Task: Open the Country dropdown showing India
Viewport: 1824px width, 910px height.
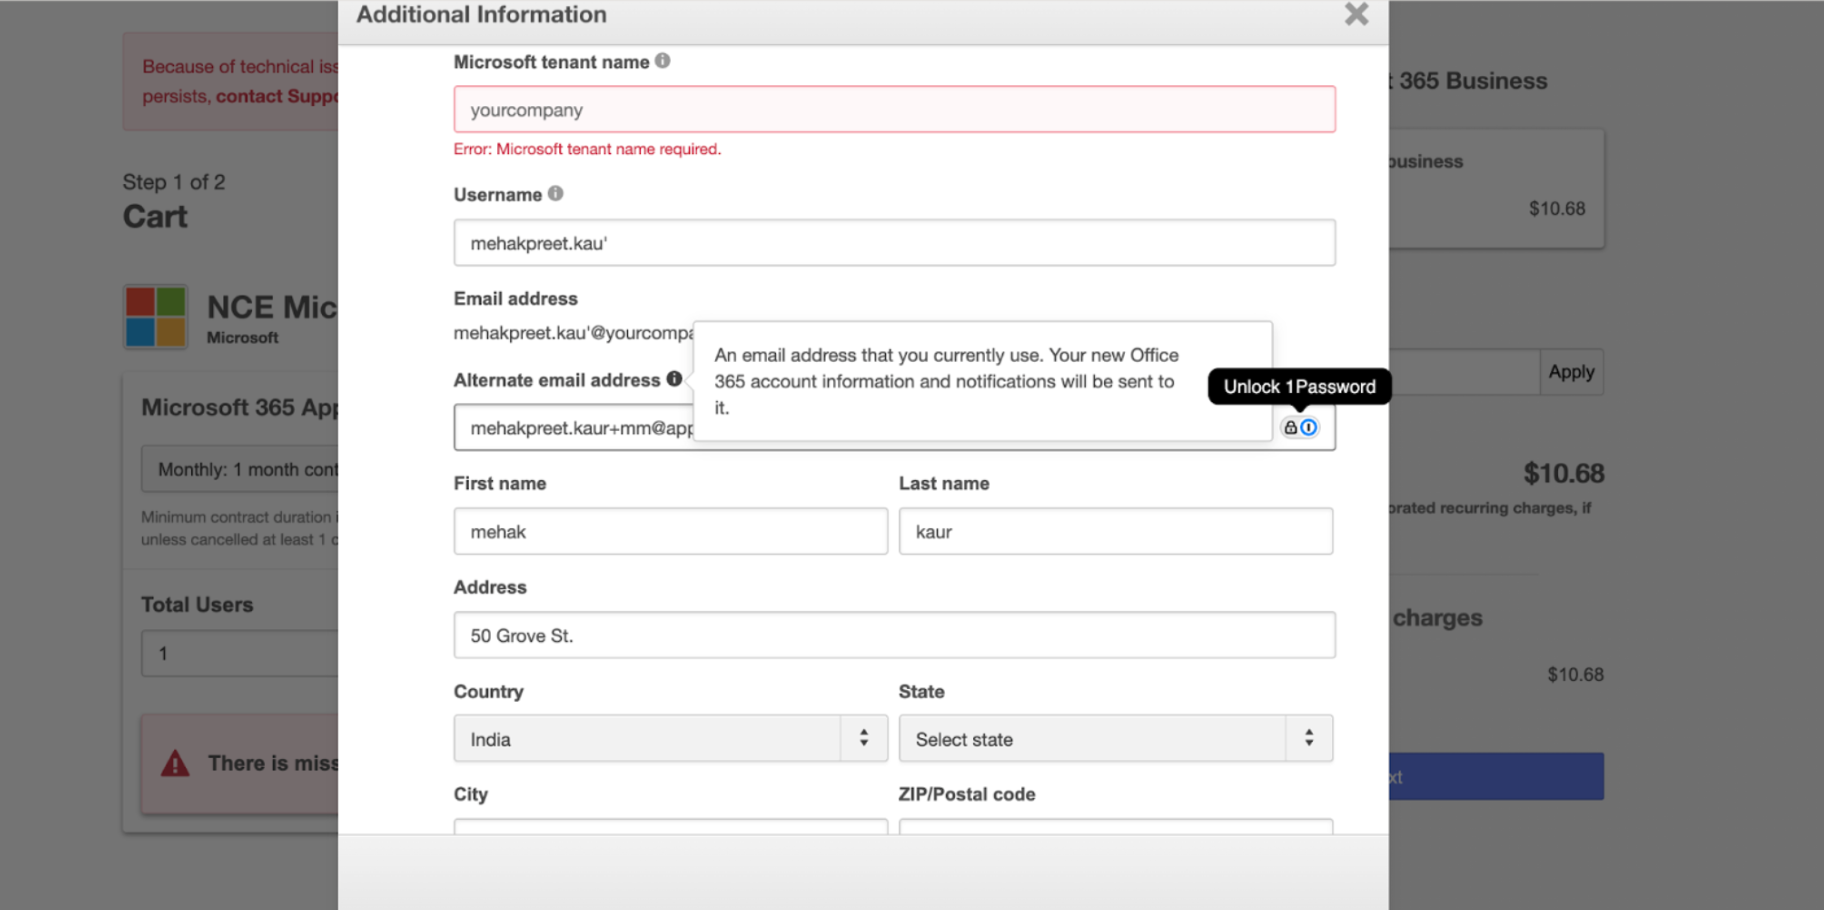Action: pos(669,739)
